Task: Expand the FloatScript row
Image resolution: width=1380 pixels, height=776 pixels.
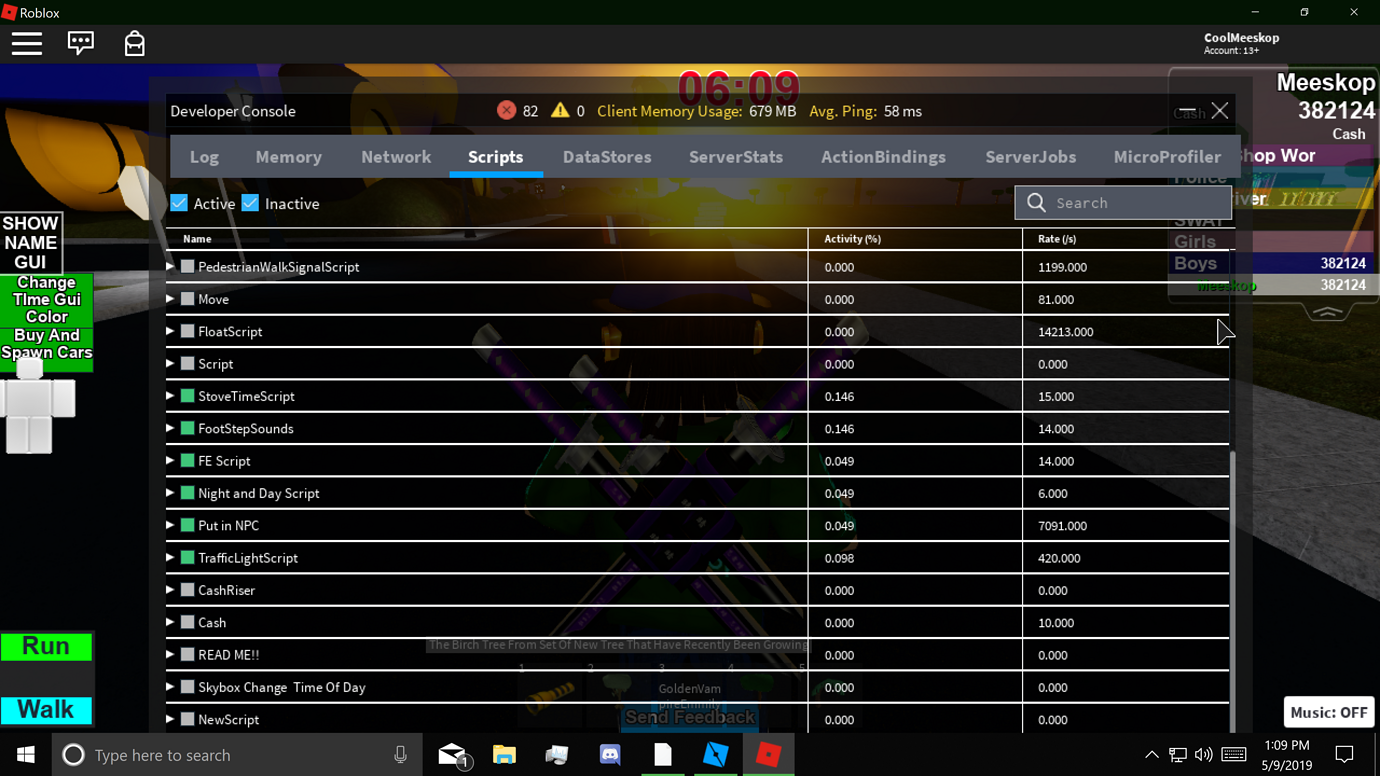Action: click(170, 331)
